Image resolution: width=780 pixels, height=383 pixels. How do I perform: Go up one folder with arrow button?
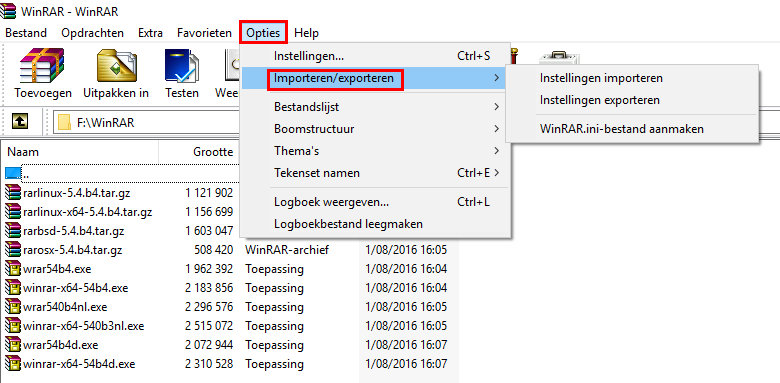point(20,121)
